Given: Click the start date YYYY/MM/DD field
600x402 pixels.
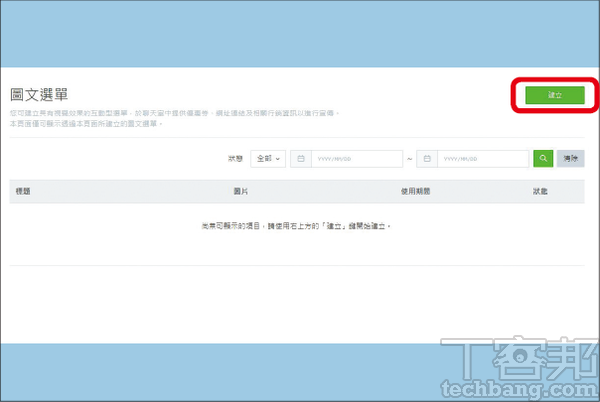Looking at the screenshot, I should point(357,158).
